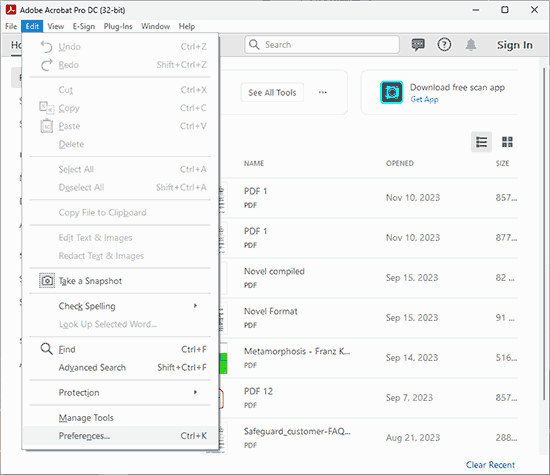Open the File menu
550x475 pixels.
11,26
